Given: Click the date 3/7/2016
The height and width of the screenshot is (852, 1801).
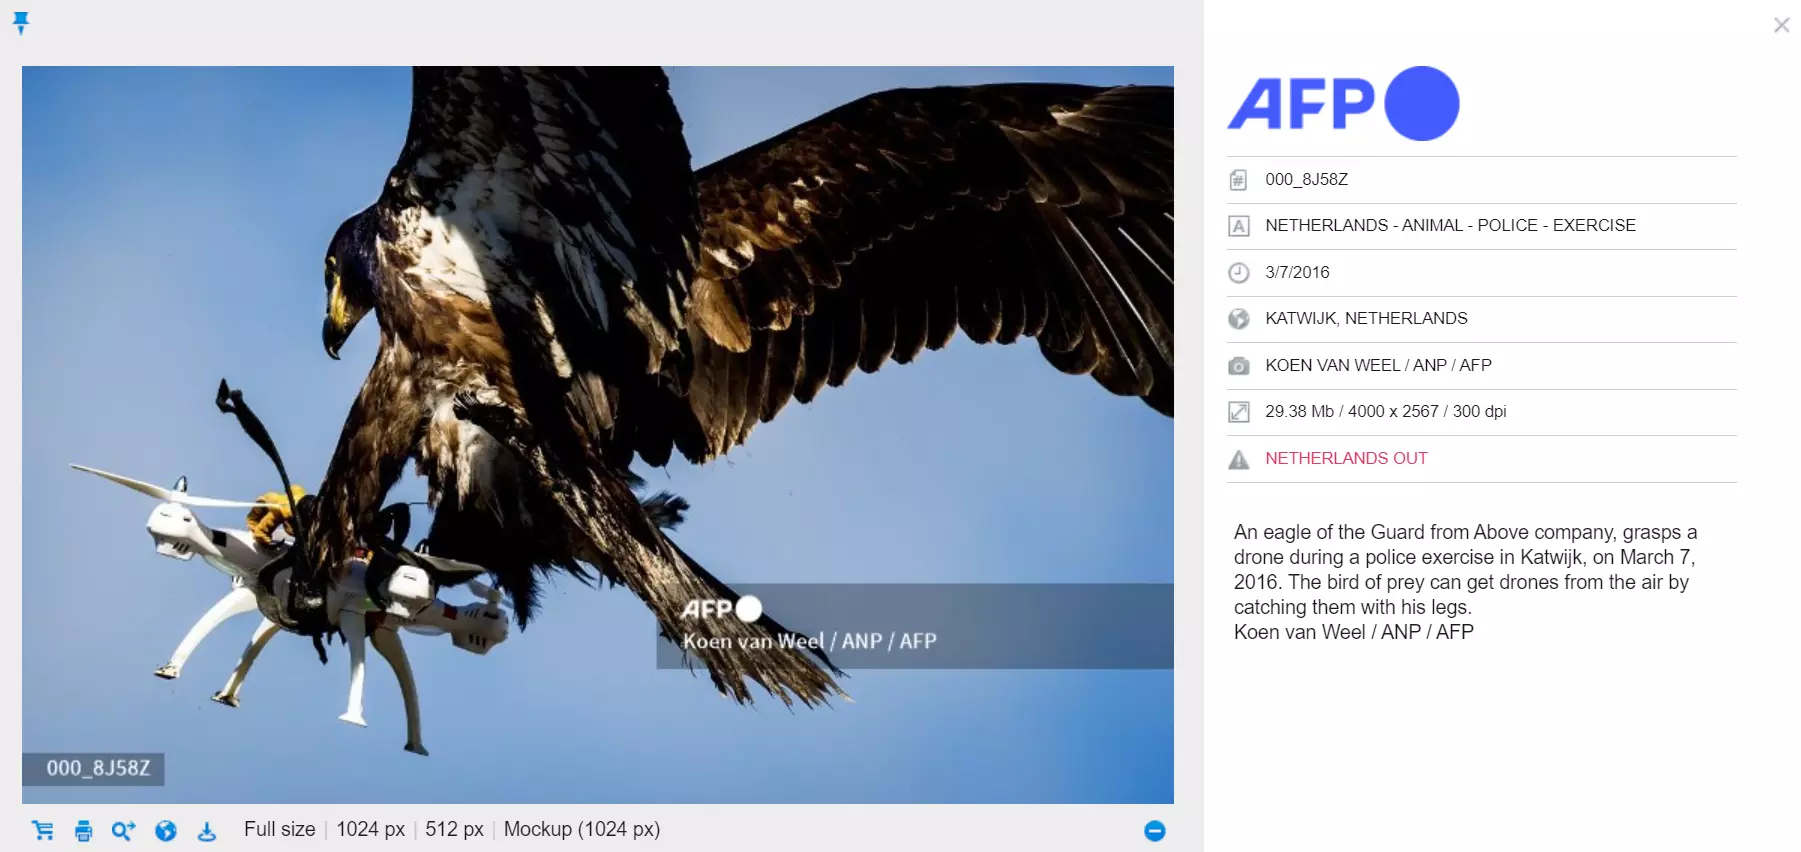Looking at the screenshot, I should [1297, 272].
